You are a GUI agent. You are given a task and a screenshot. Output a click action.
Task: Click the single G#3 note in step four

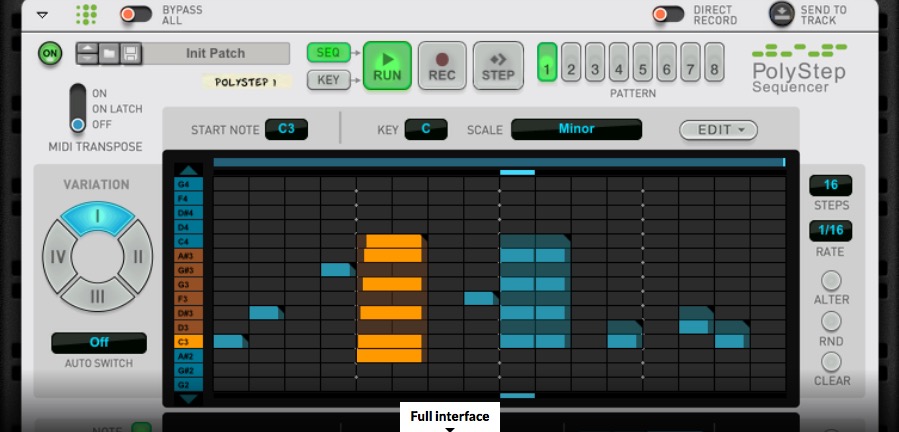[338, 270]
